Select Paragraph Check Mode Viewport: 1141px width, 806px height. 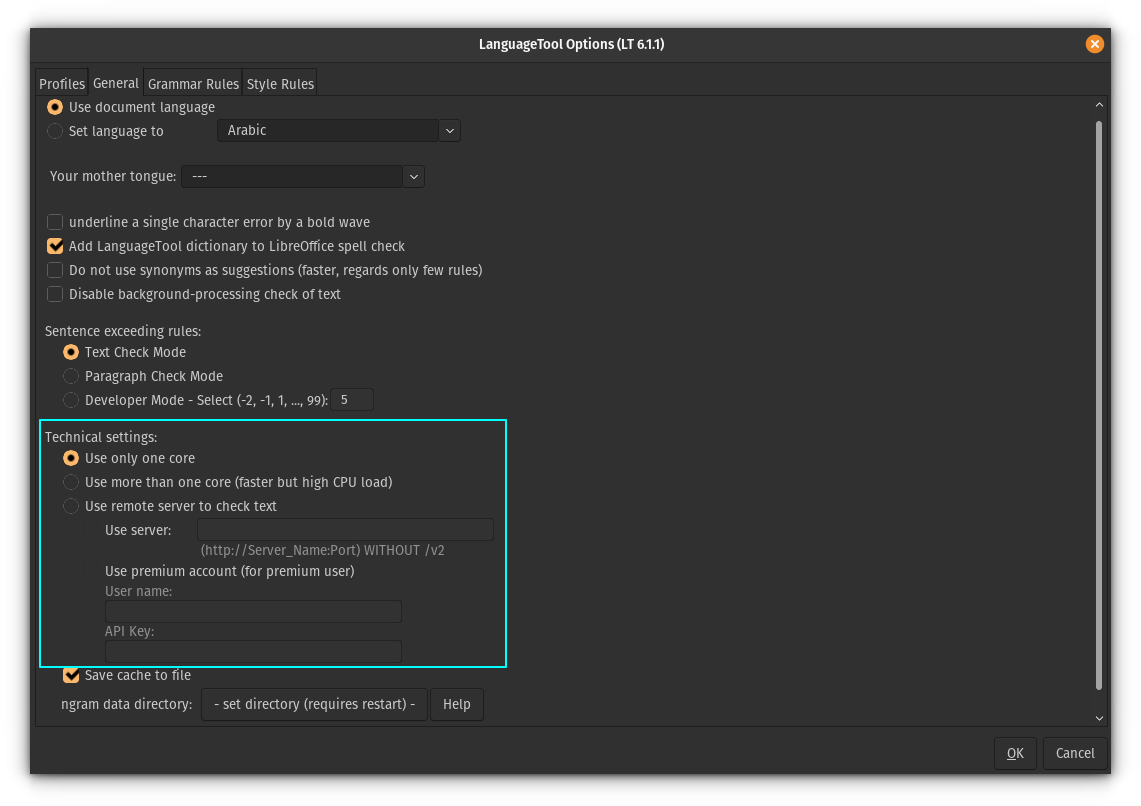tap(71, 376)
